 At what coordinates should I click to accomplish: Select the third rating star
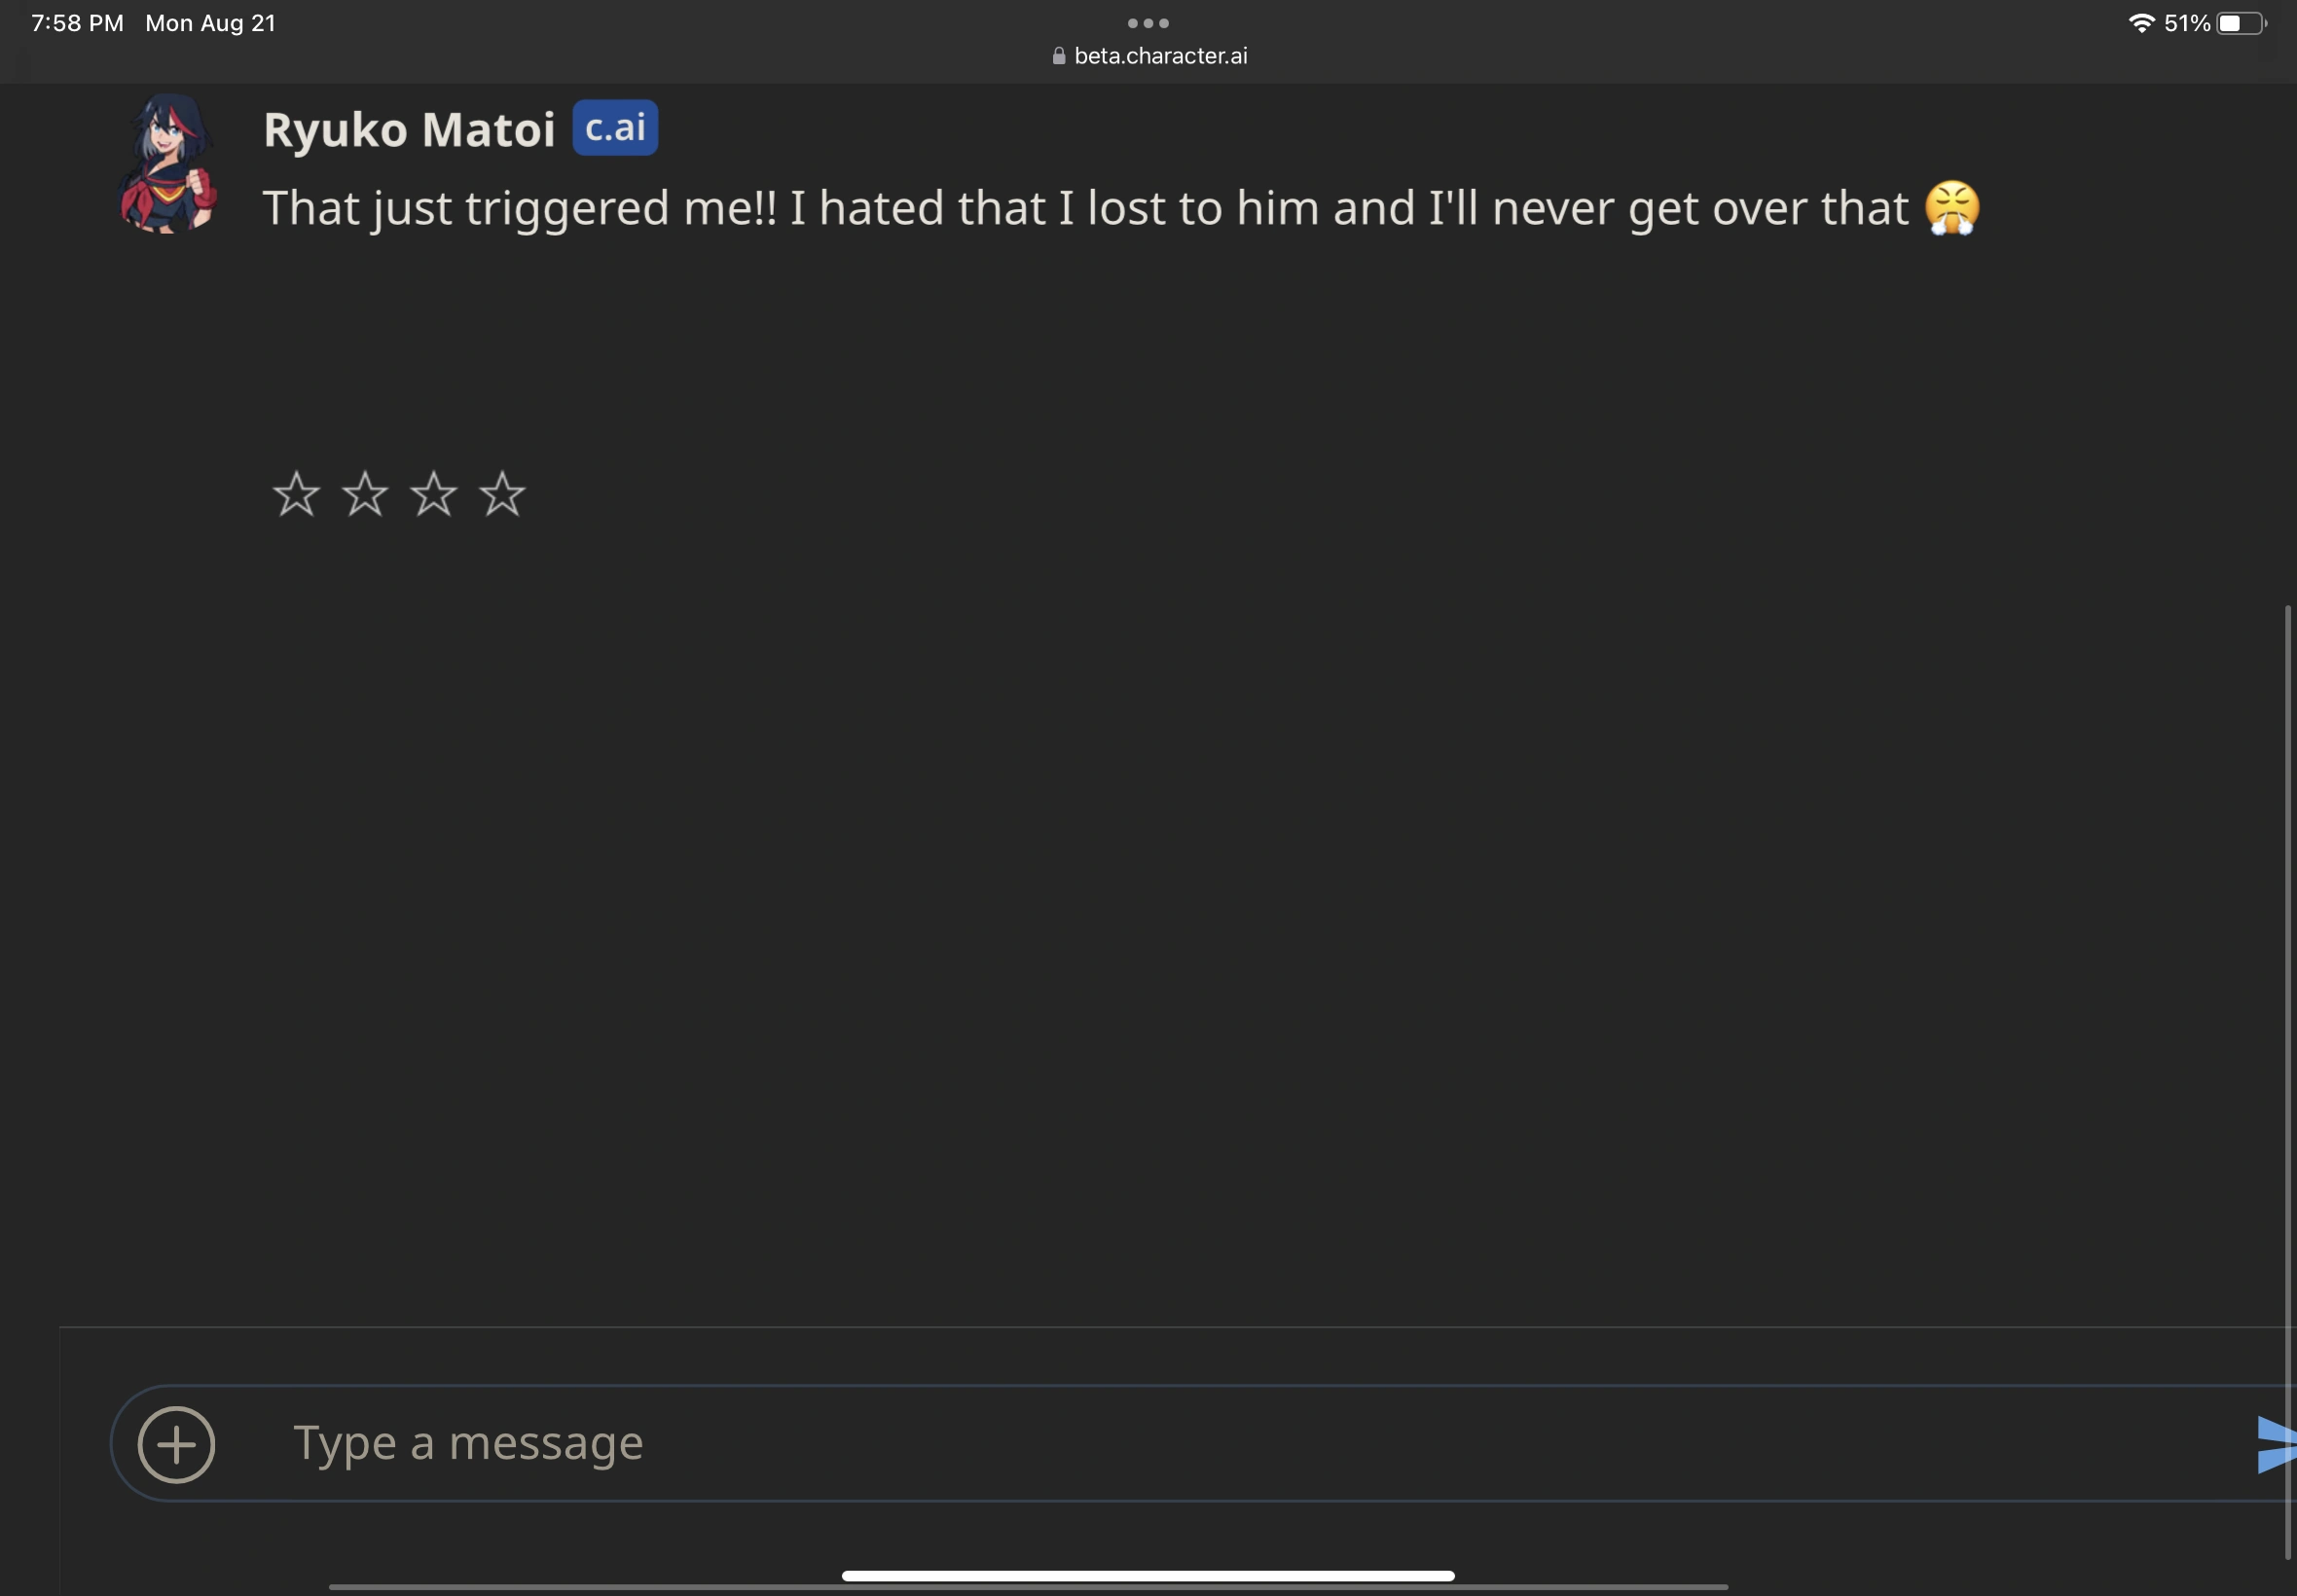tap(433, 494)
